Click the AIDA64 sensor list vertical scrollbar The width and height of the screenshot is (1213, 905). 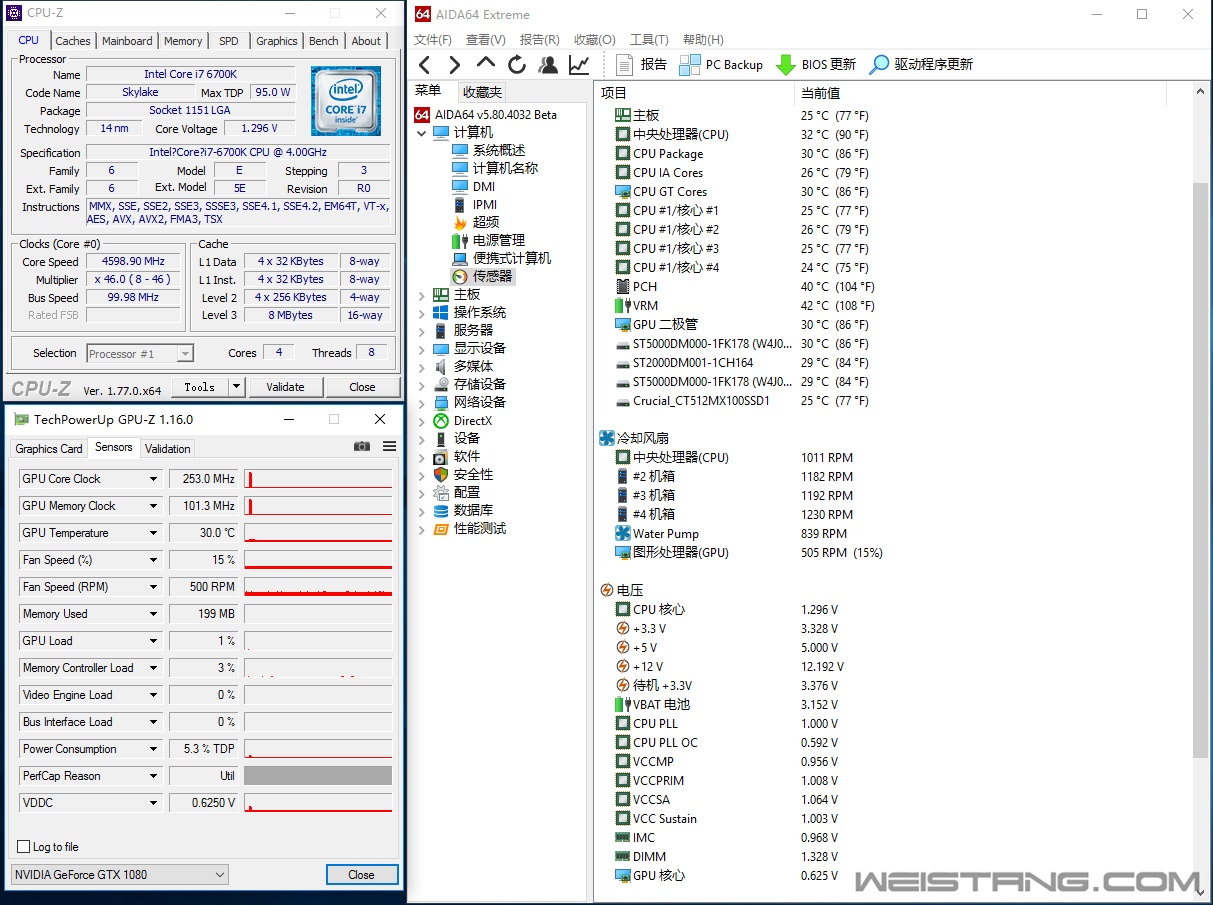point(1202,470)
